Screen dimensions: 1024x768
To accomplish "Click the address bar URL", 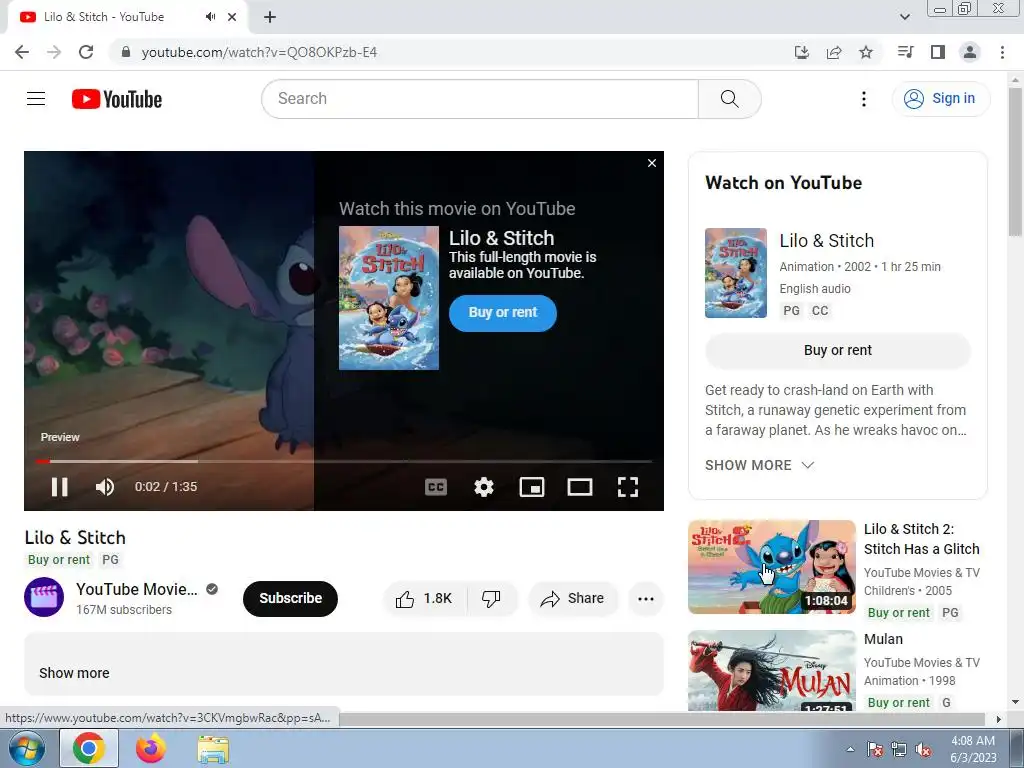I will [259, 52].
